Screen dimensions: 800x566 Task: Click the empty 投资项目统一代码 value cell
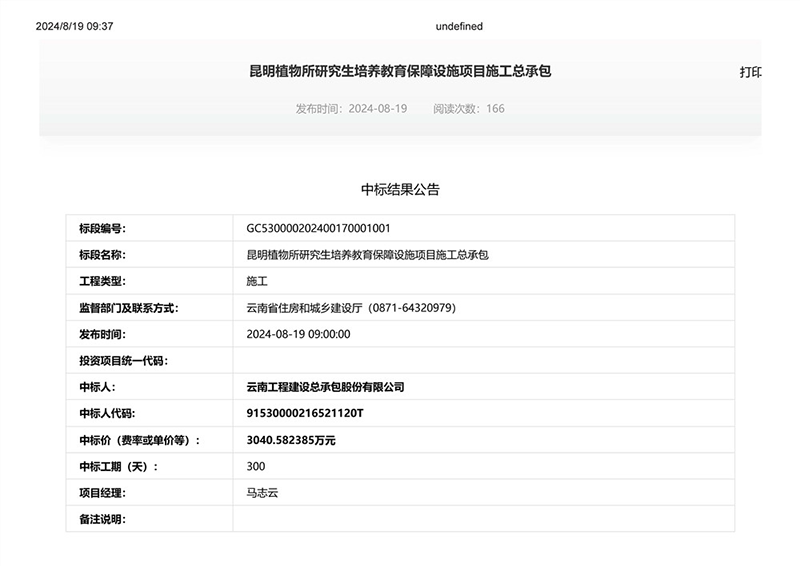coord(483,360)
